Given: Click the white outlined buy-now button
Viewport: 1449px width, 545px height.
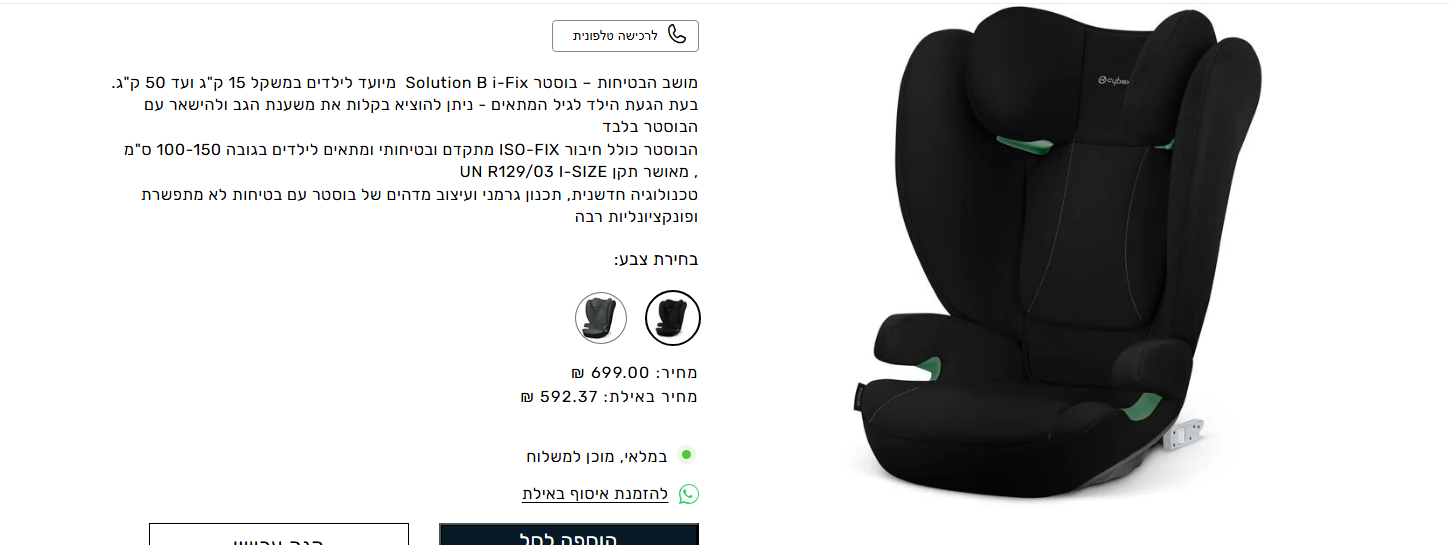Looking at the screenshot, I should coord(279,534).
